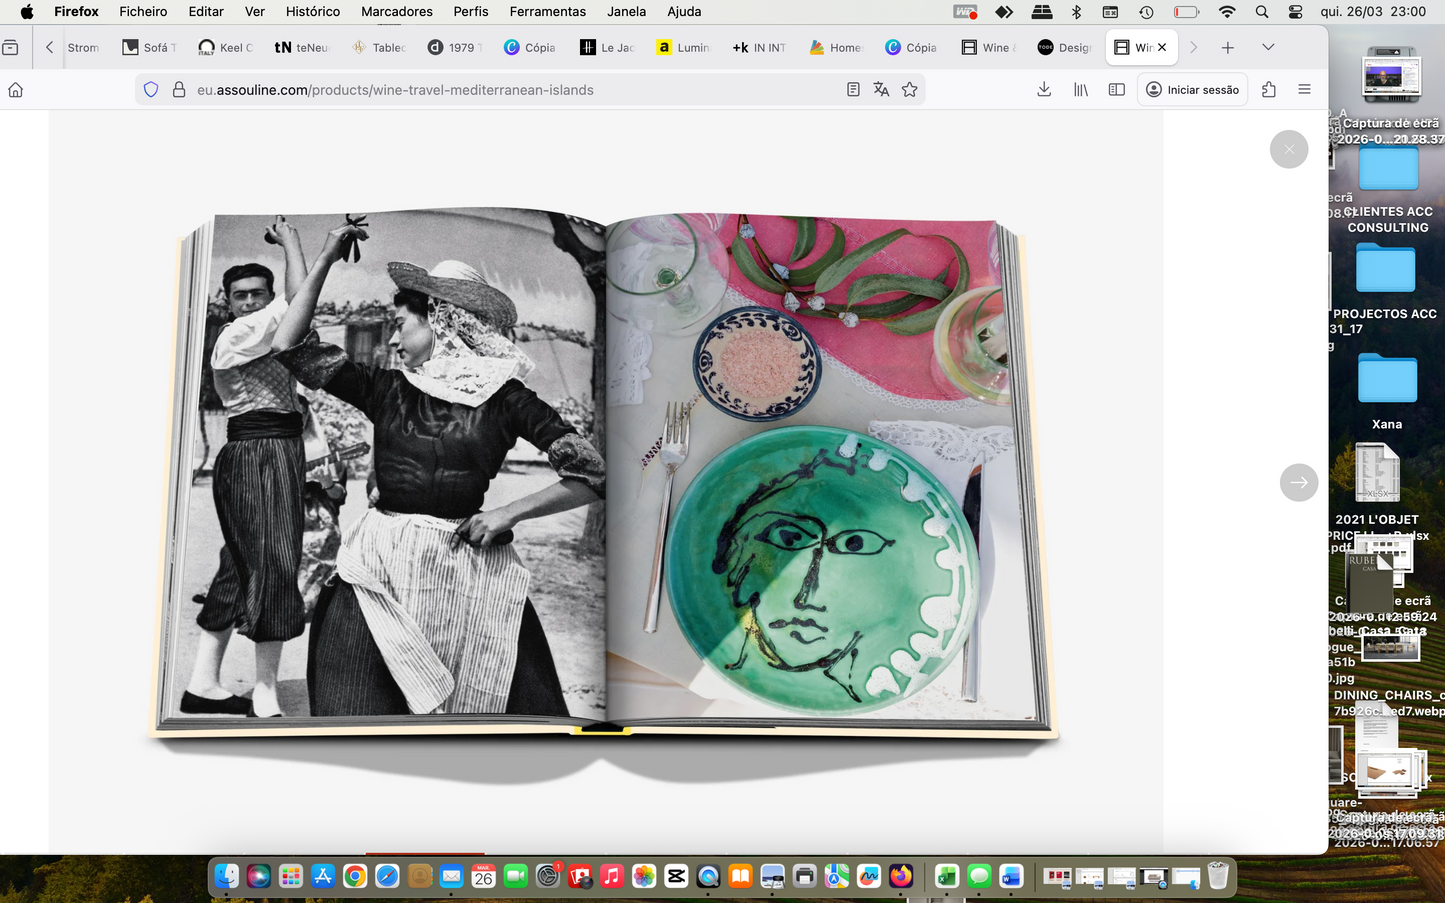Screen dimensions: 1445x903
Task: Open the Extensions puzzle icon
Action: pyautogui.click(x=1269, y=90)
